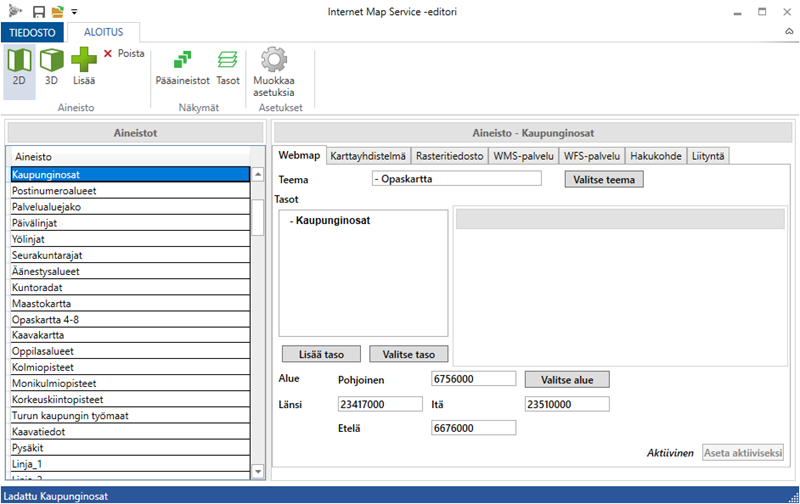Click the datasets list scrollbar thumb
This screenshot has height=504, width=800.
point(258,217)
